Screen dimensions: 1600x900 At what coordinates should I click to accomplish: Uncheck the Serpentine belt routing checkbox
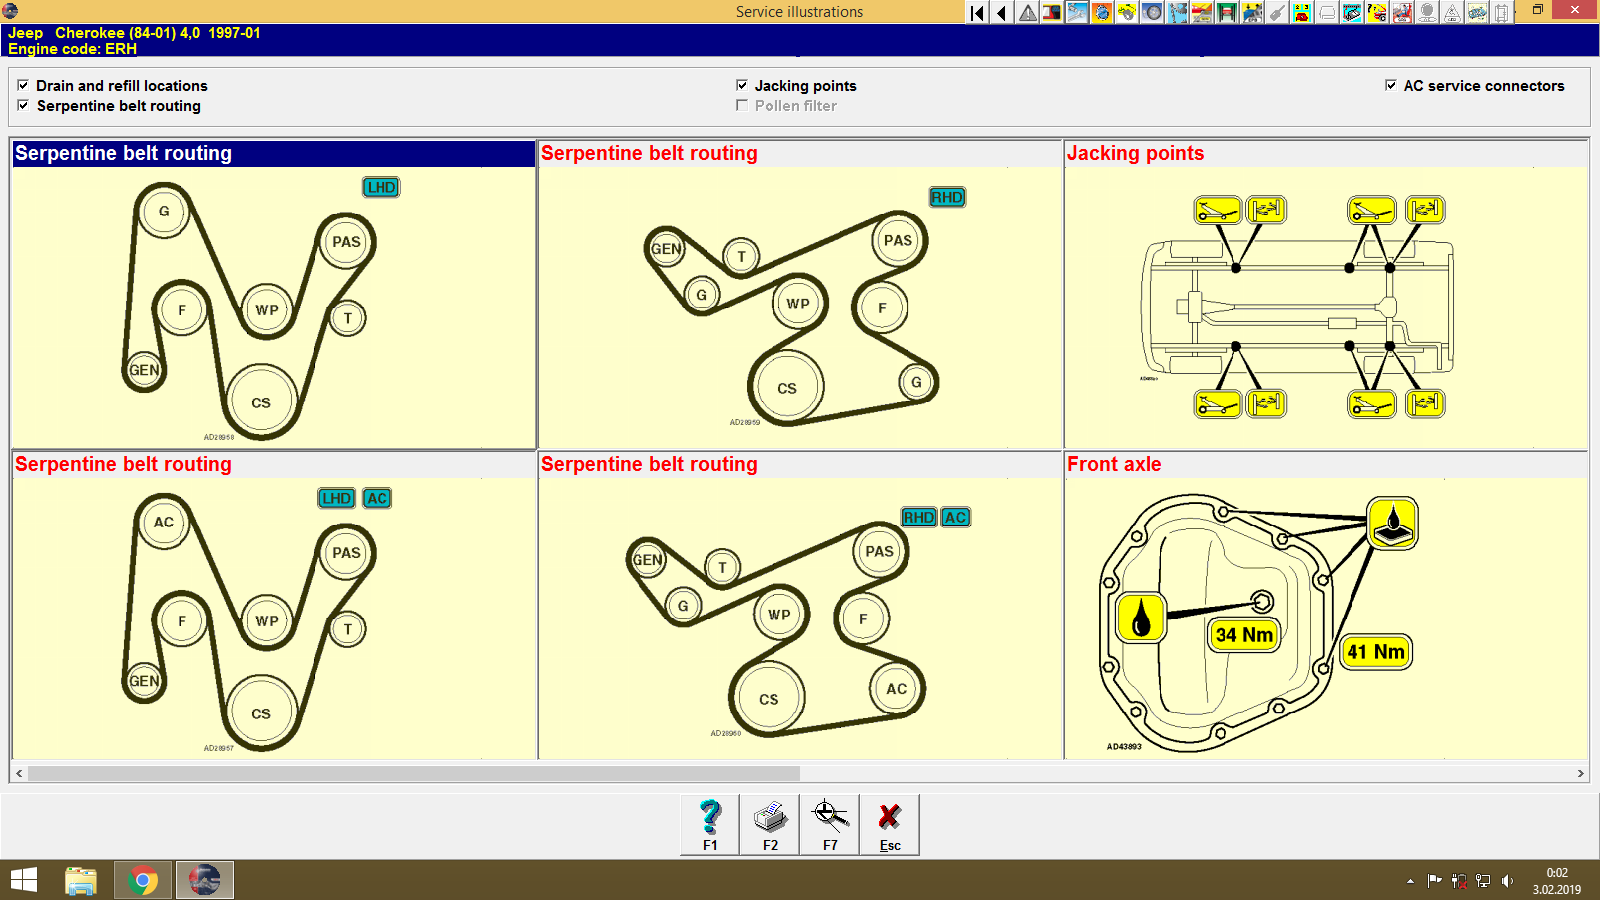(23, 106)
